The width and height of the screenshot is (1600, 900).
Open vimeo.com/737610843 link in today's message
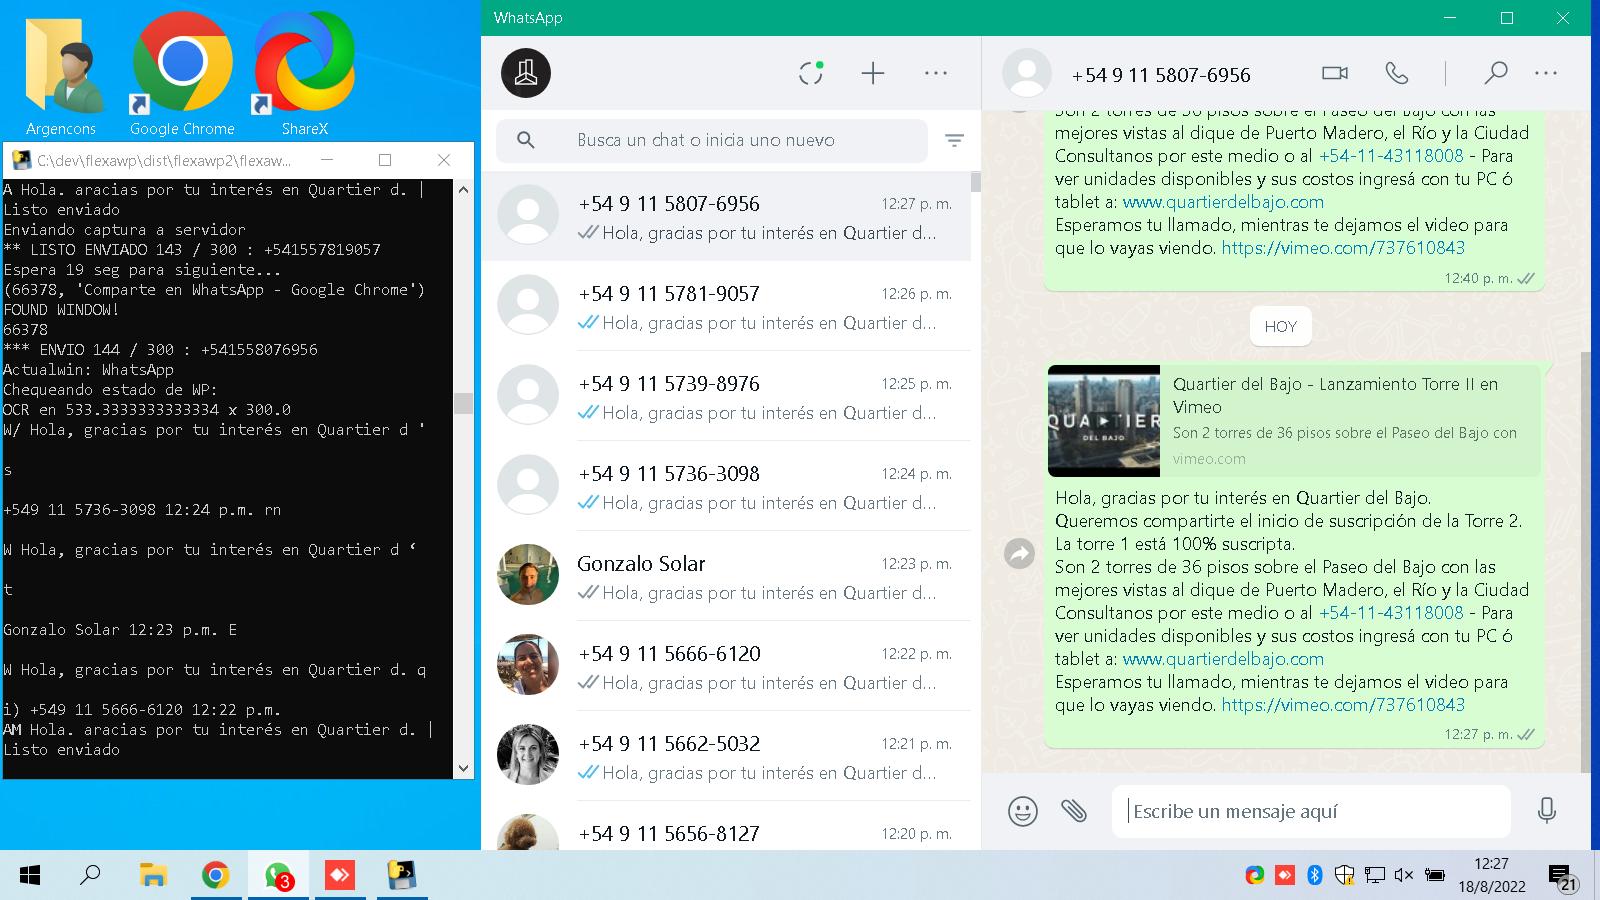[1343, 705]
